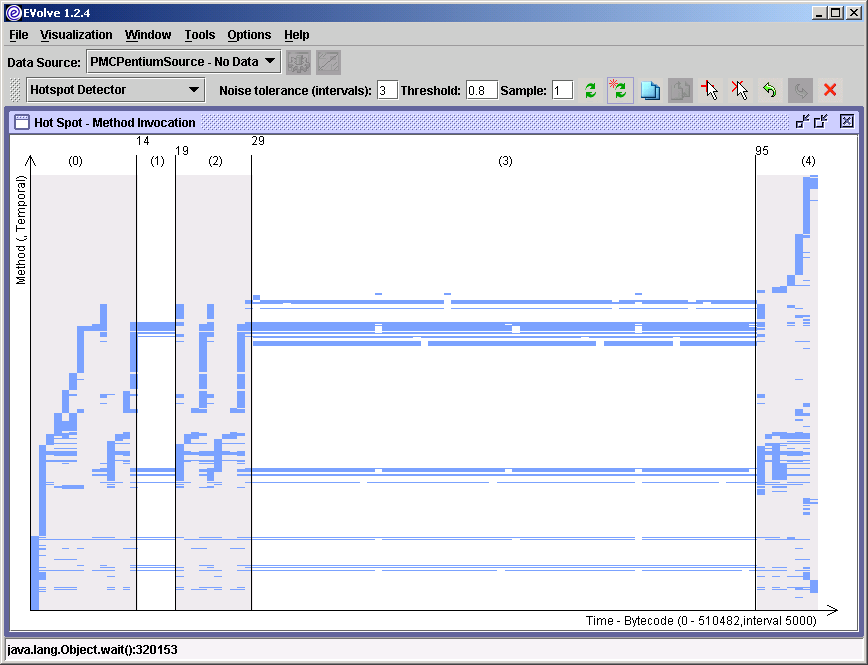This screenshot has width=868, height=665.
Task: Click the phase boundary marker 29
Action: pos(258,141)
